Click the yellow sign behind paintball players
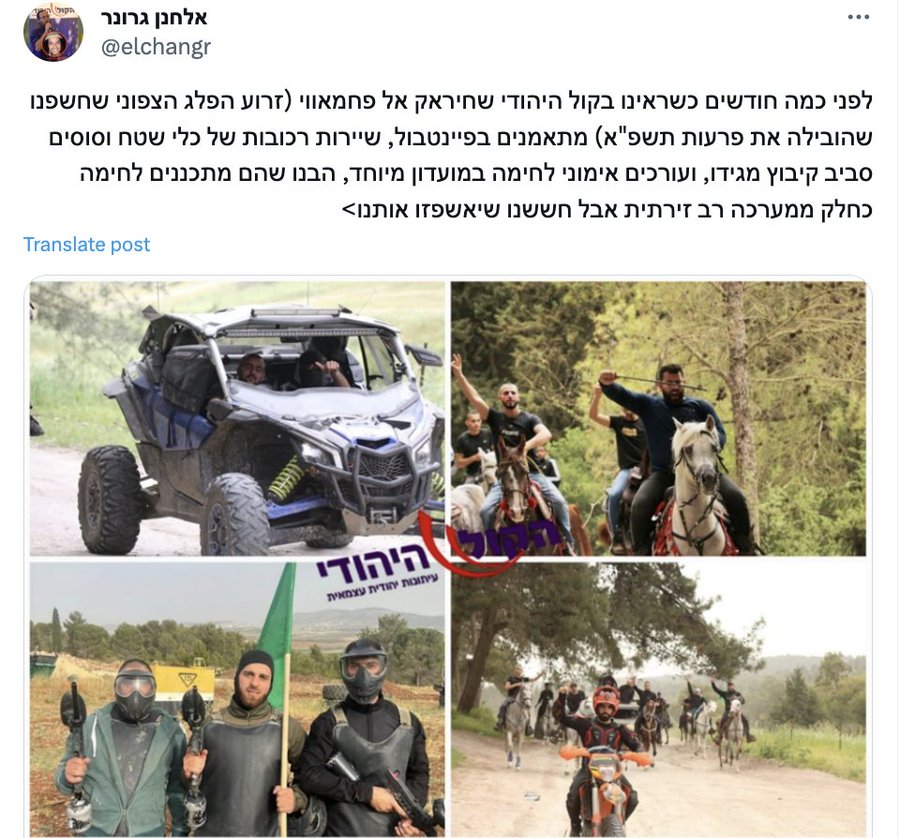The image size is (900, 838). (x=184, y=682)
